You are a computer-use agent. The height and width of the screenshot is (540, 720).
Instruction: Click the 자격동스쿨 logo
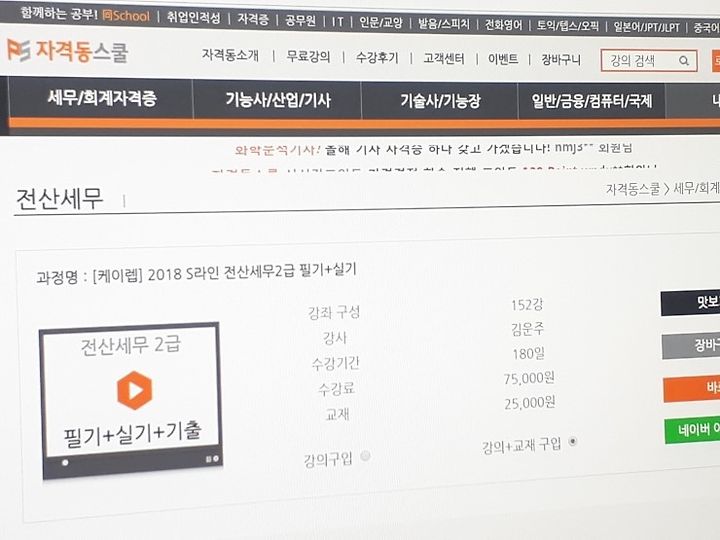coord(67,51)
